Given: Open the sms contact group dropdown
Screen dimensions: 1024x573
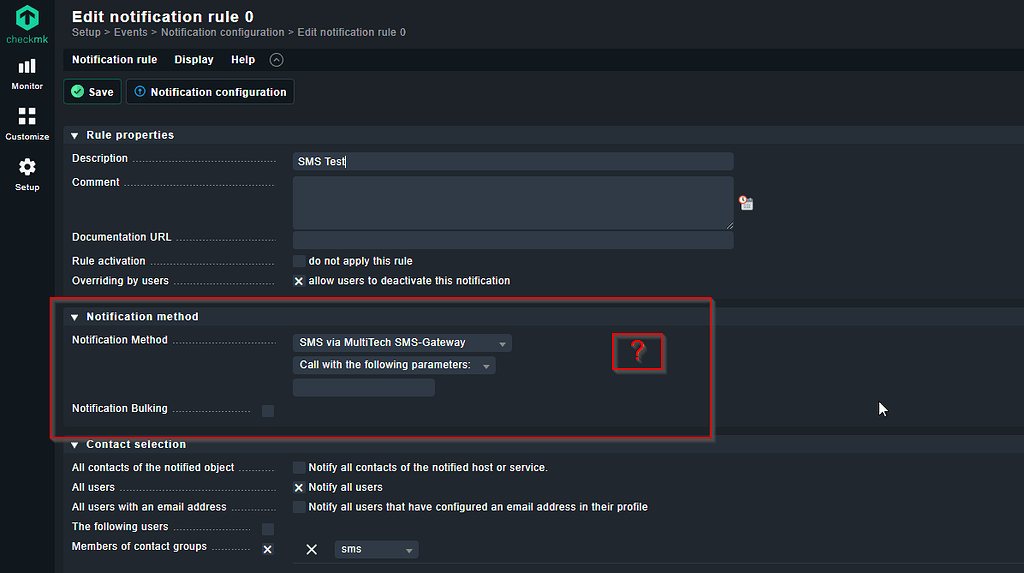Looking at the screenshot, I should coord(376,550).
